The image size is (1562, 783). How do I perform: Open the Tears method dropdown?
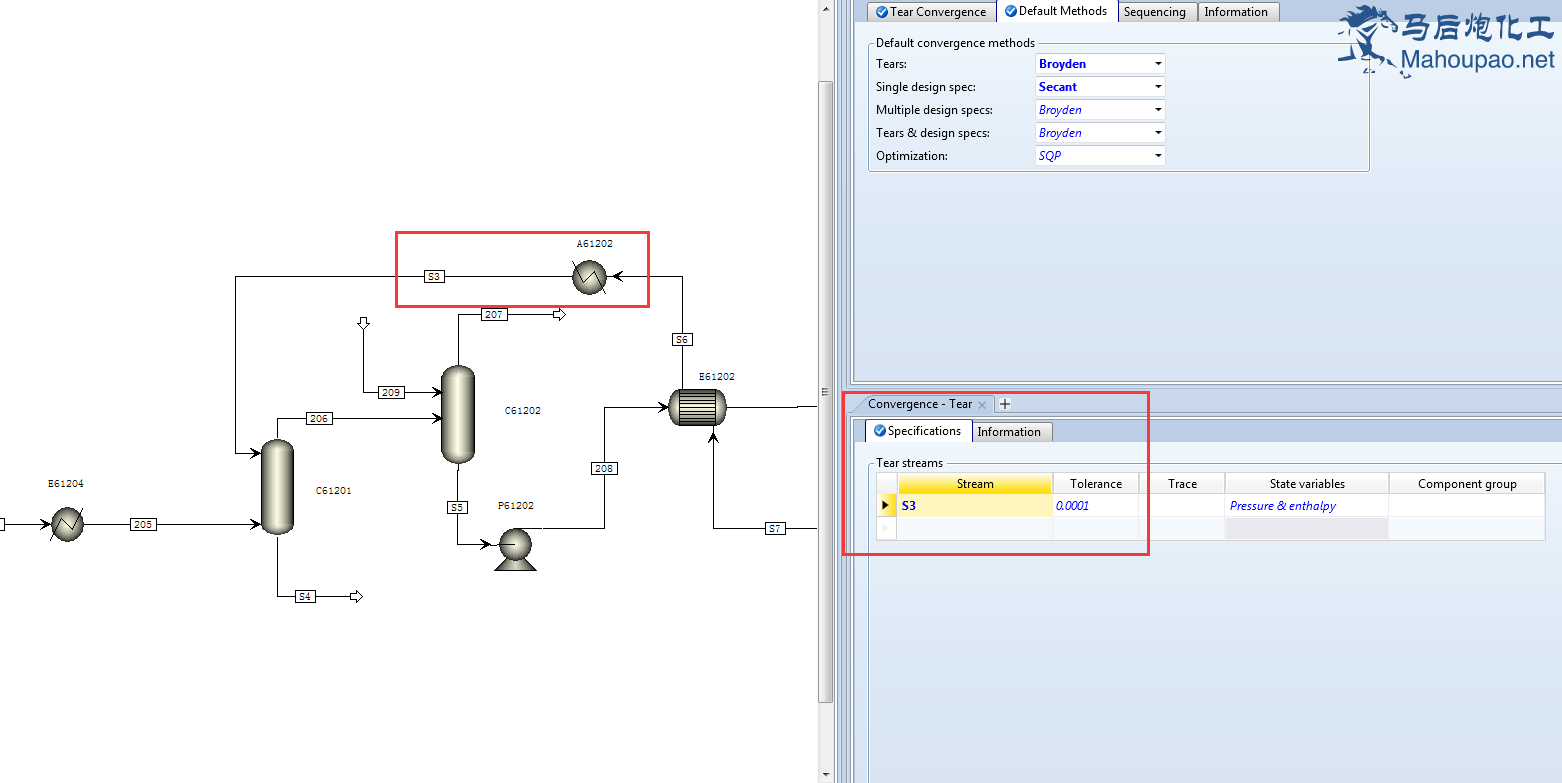(1158, 64)
